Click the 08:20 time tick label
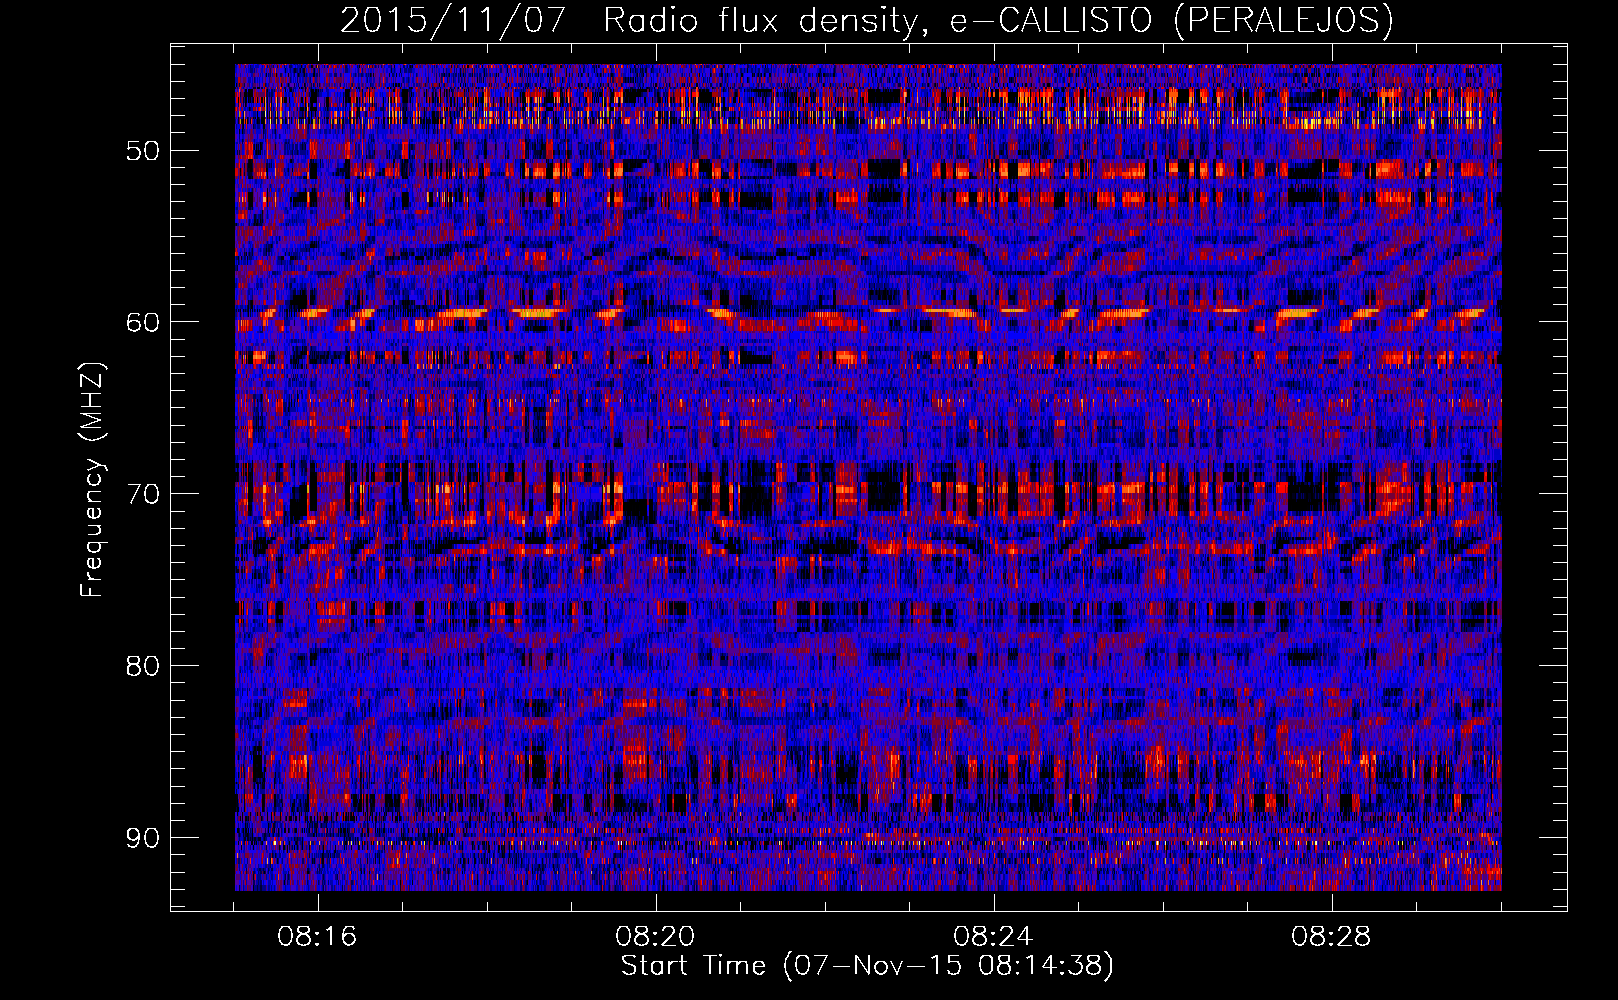Image resolution: width=1618 pixels, height=1000 pixels. (656, 937)
